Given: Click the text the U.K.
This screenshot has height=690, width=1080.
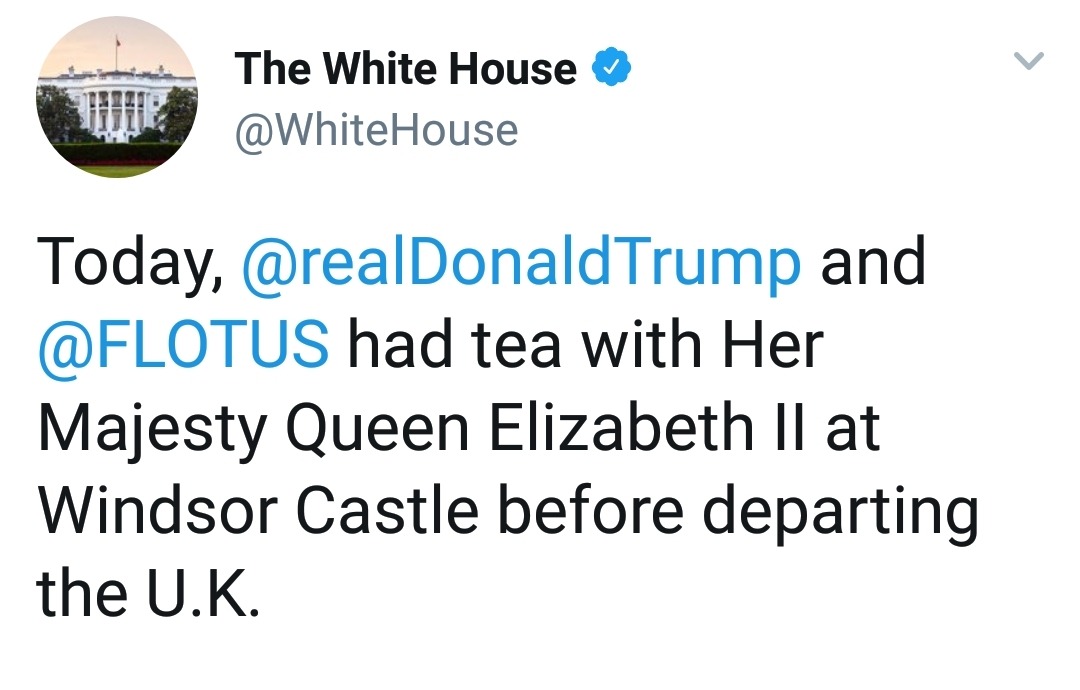Looking at the screenshot, I should (149, 594).
